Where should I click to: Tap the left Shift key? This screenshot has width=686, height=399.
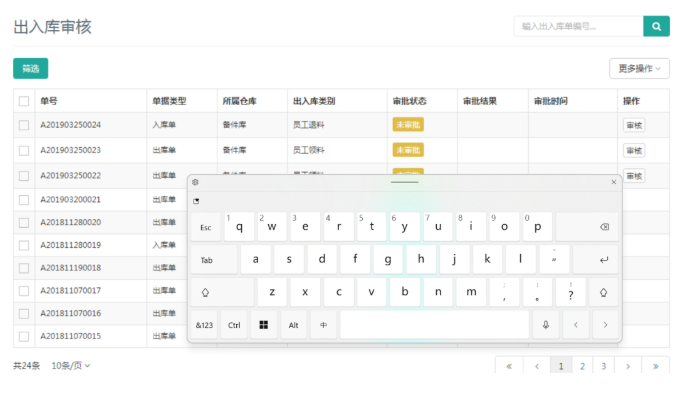[222, 292]
